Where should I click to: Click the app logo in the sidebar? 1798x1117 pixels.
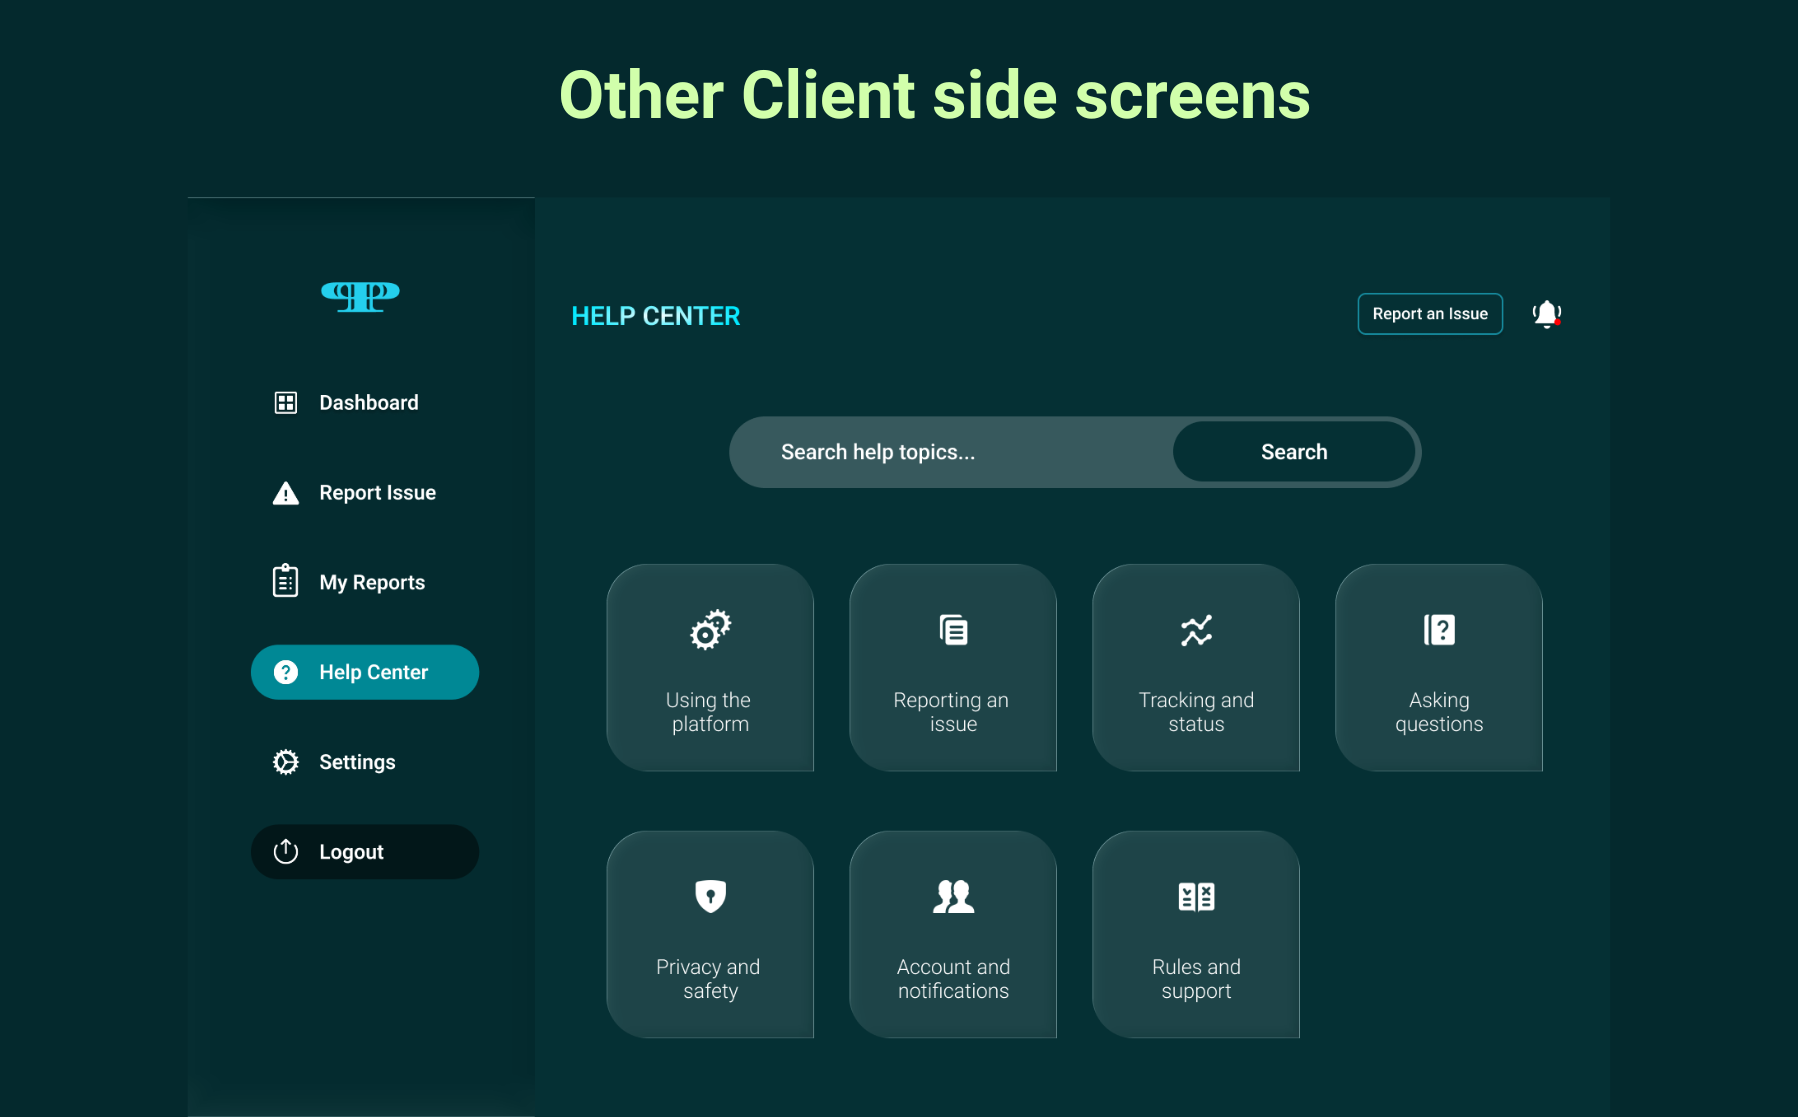[x=360, y=295]
